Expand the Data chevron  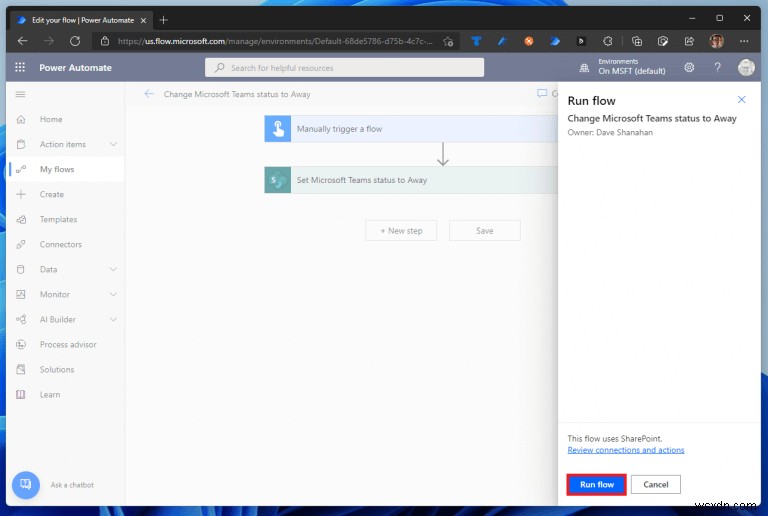(x=113, y=269)
